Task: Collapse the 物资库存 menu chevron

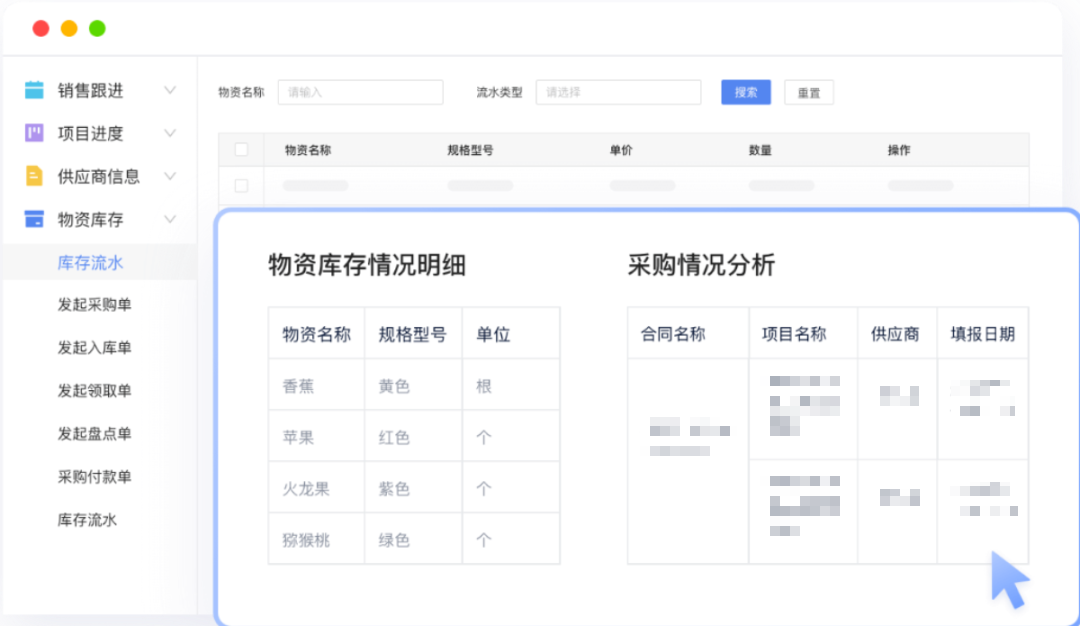Action: pyautogui.click(x=170, y=219)
